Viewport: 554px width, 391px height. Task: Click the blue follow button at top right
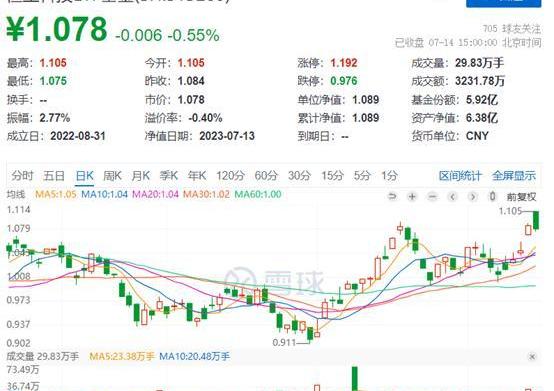[503, 3]
